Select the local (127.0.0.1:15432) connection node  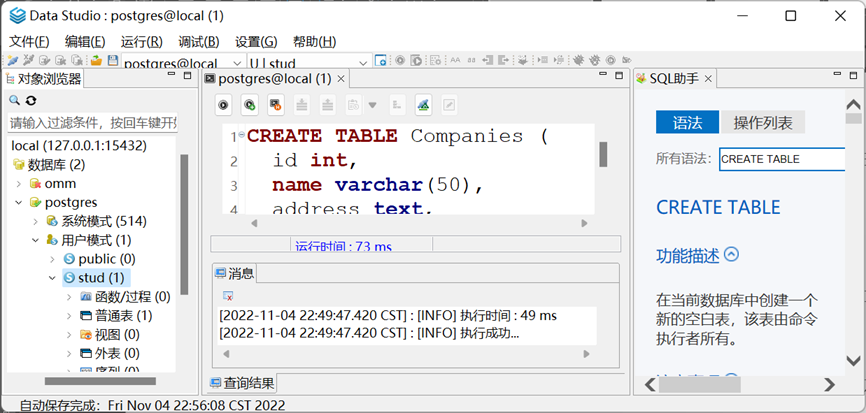coord(79,146)
